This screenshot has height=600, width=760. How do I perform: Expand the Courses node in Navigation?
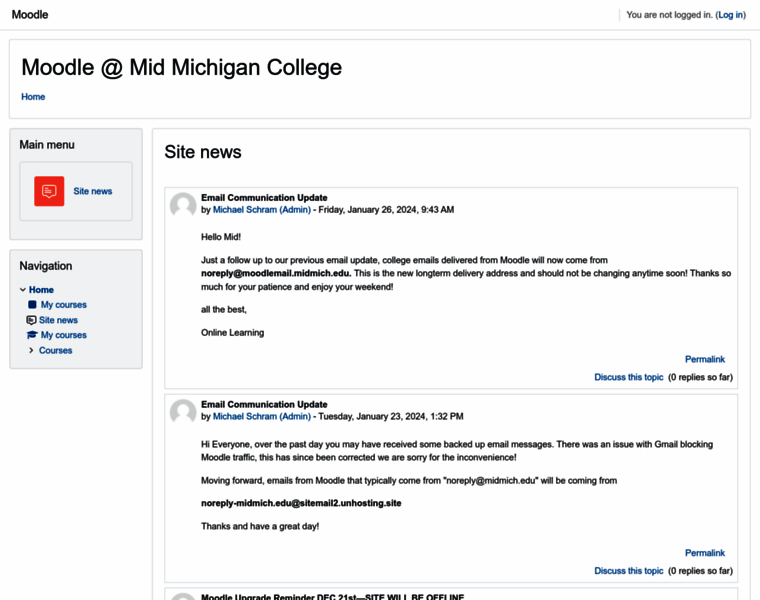click(x=31, y=350)
